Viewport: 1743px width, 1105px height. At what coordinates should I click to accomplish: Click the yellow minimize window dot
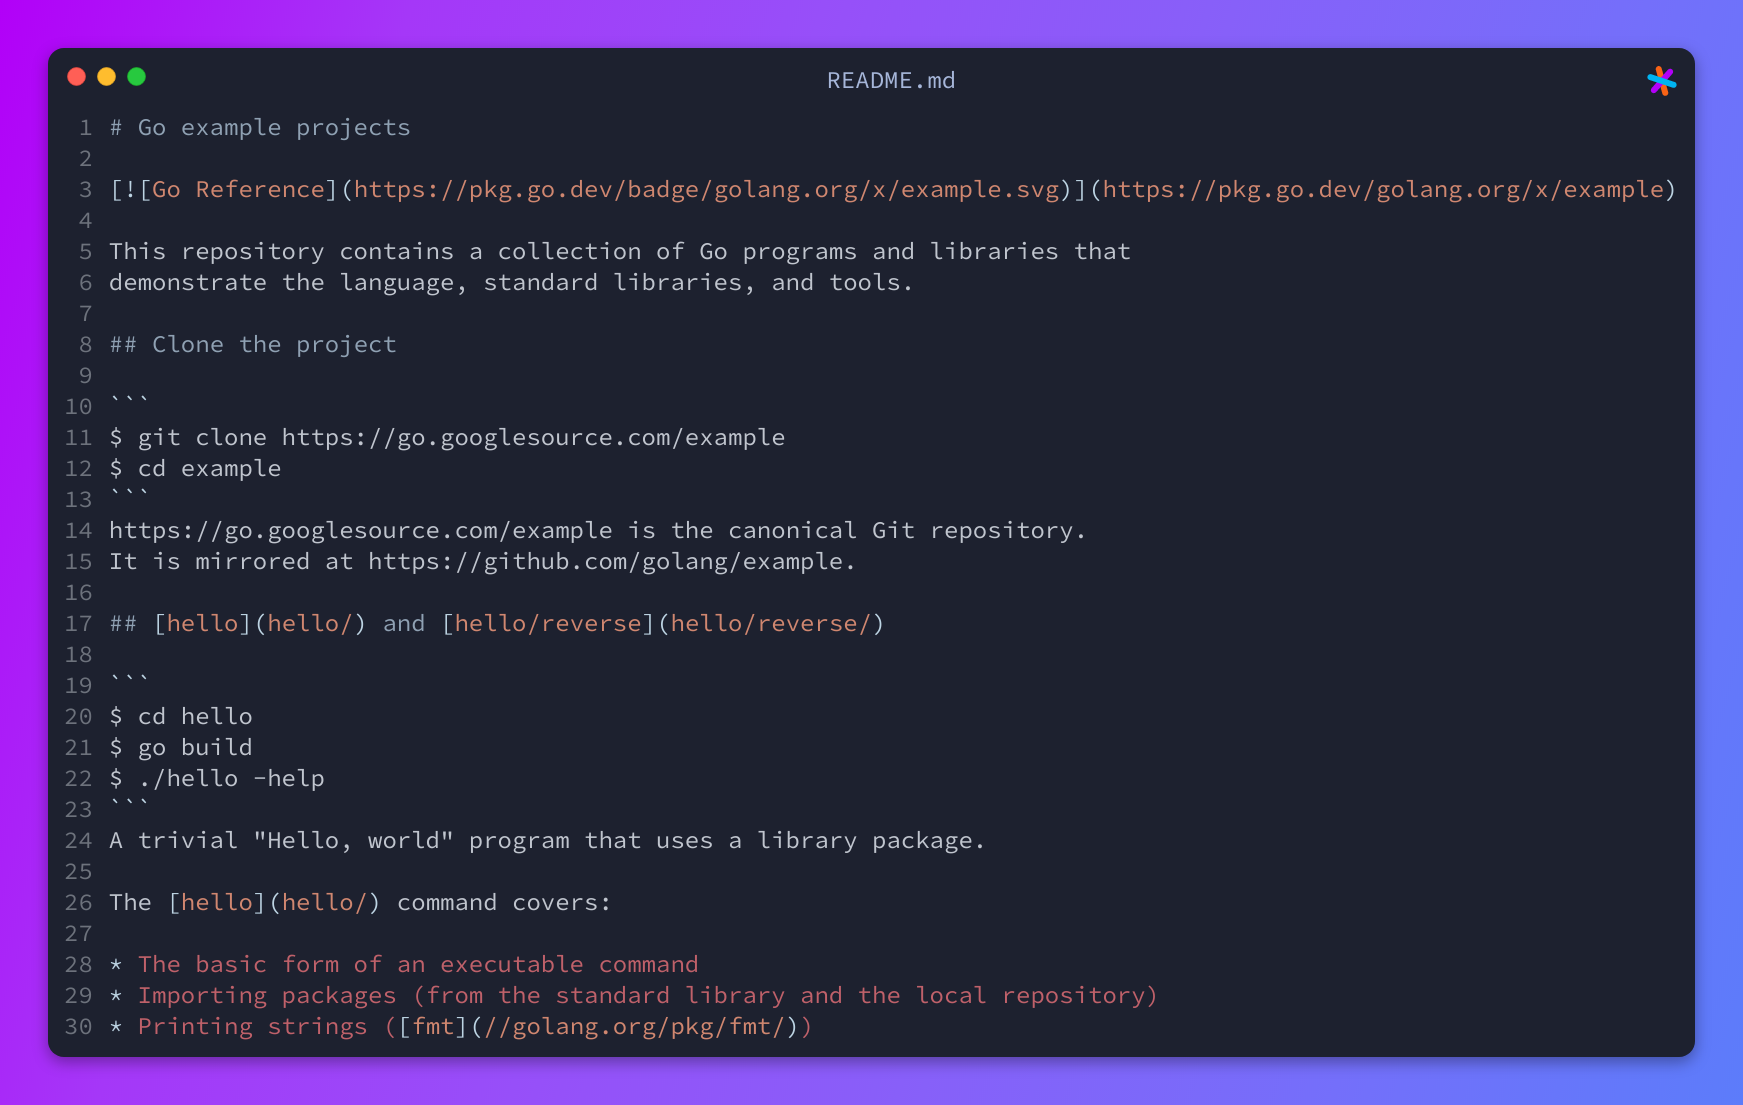click(106, 77)
